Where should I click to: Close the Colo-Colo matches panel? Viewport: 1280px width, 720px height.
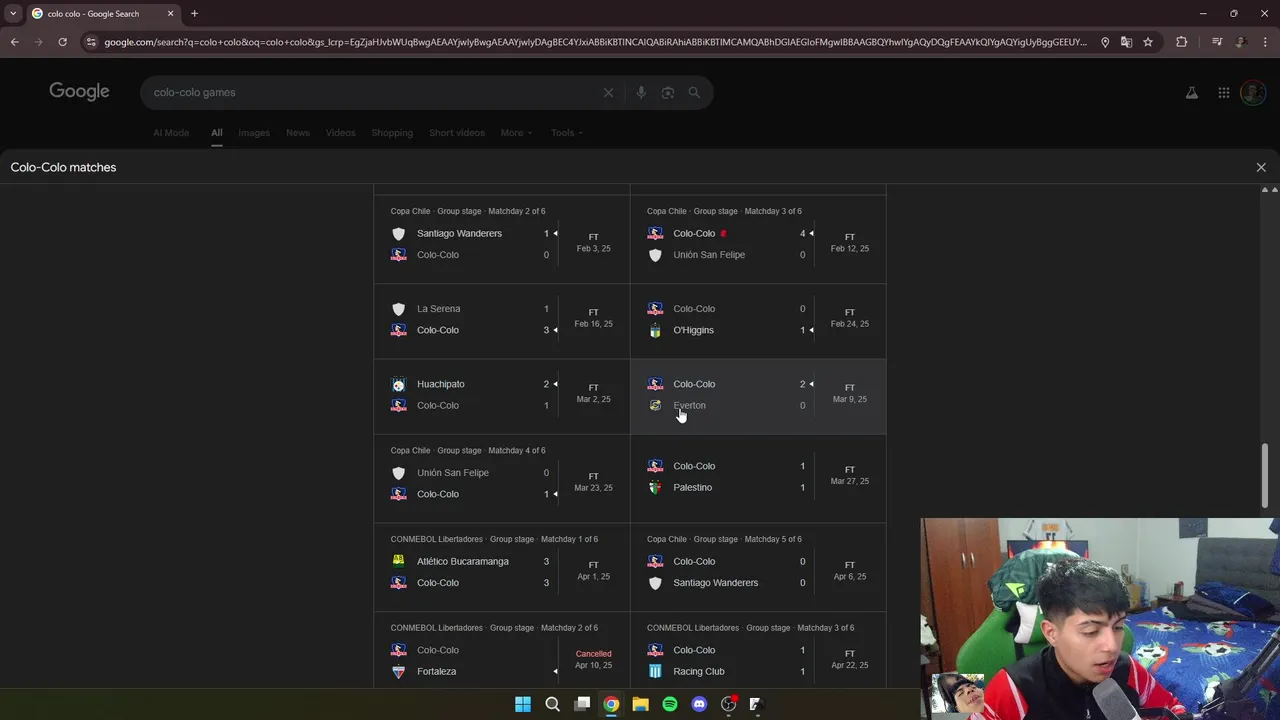(1260, 167)
